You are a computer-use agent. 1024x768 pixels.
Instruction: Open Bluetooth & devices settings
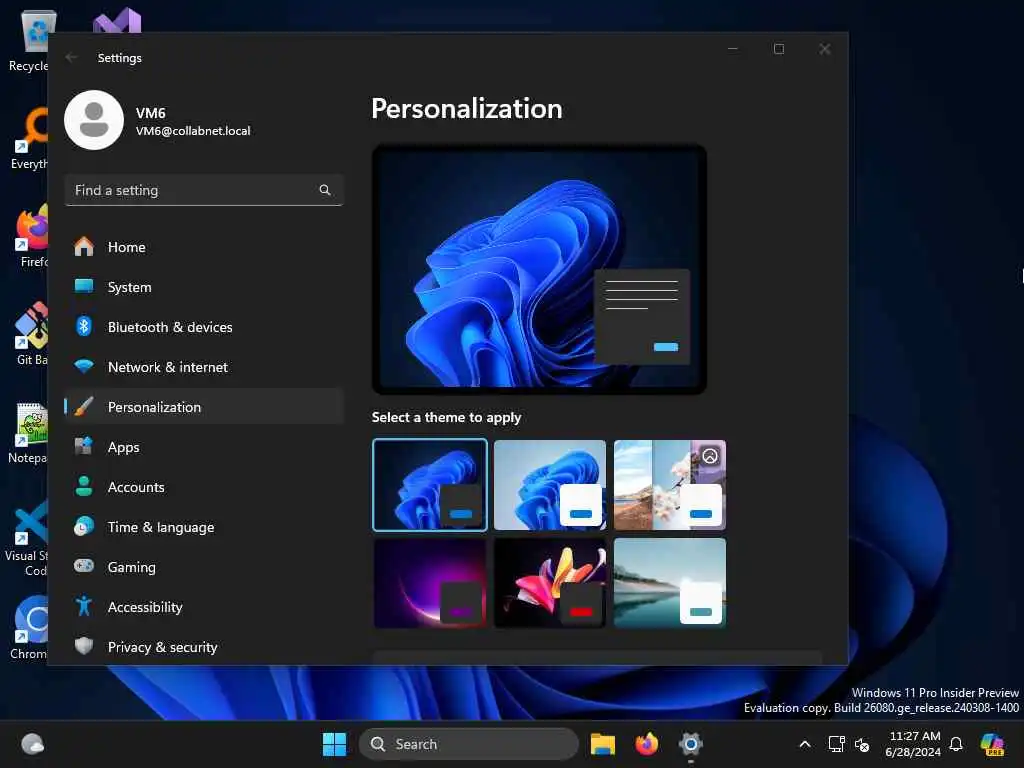(x=204, y=327)
